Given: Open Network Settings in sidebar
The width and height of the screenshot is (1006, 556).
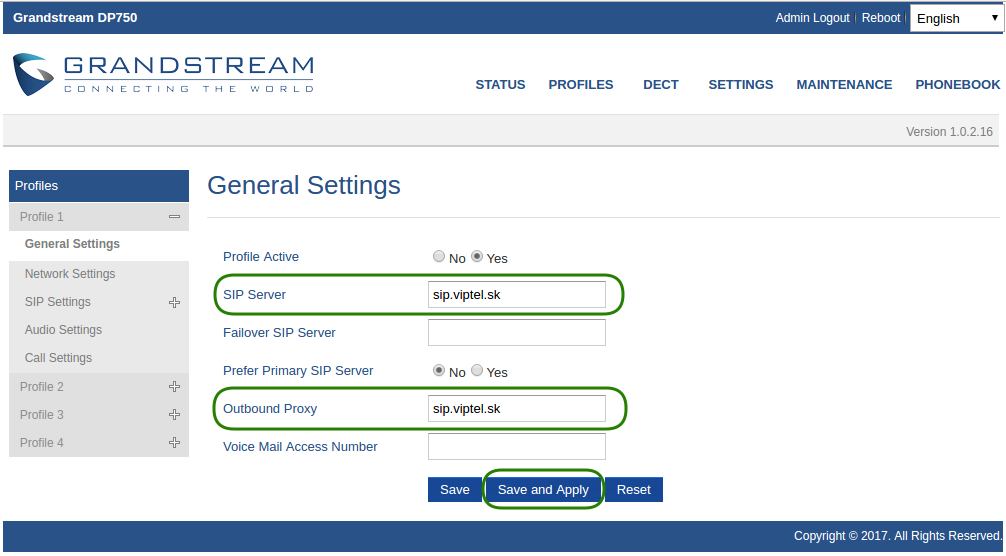Looking at the screenshot, I should pyautogui.click(x=70, y=274).
